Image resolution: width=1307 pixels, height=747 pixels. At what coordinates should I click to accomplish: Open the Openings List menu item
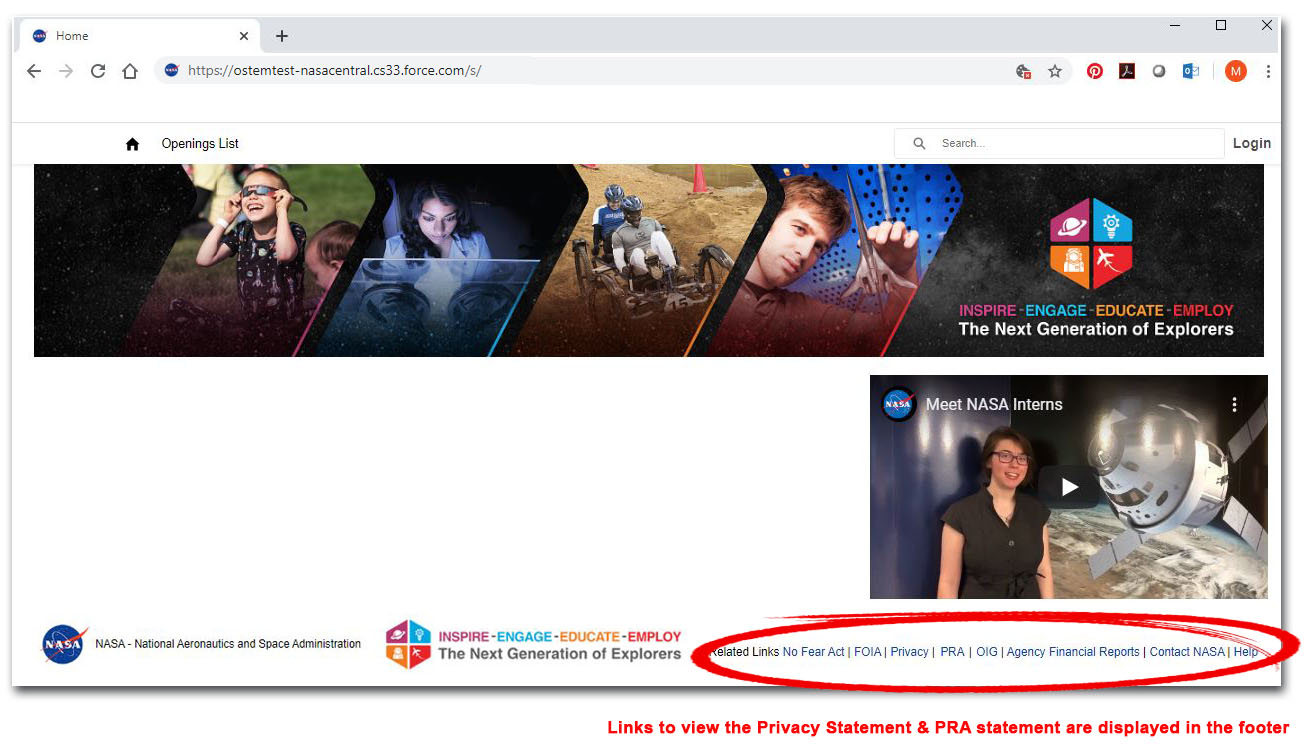pos(200,144)
